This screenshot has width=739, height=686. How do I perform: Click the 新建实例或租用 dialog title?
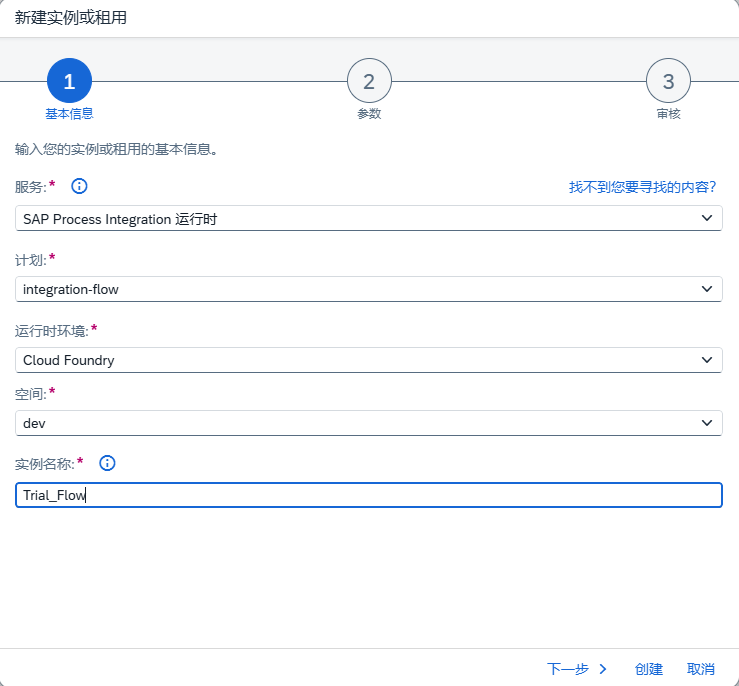[71, 18]
